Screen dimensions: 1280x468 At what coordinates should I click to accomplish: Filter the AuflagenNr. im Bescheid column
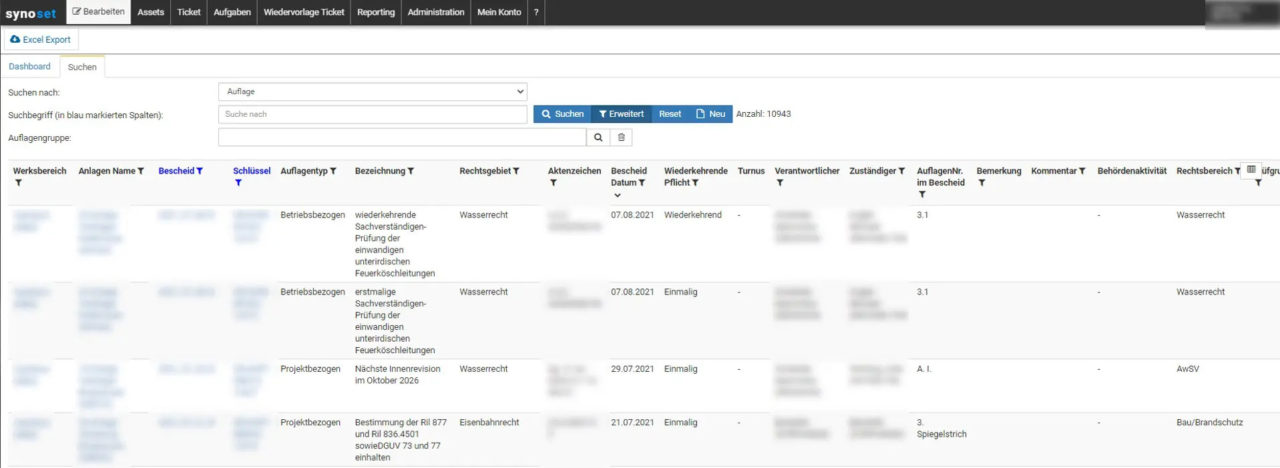coord(921,194)
